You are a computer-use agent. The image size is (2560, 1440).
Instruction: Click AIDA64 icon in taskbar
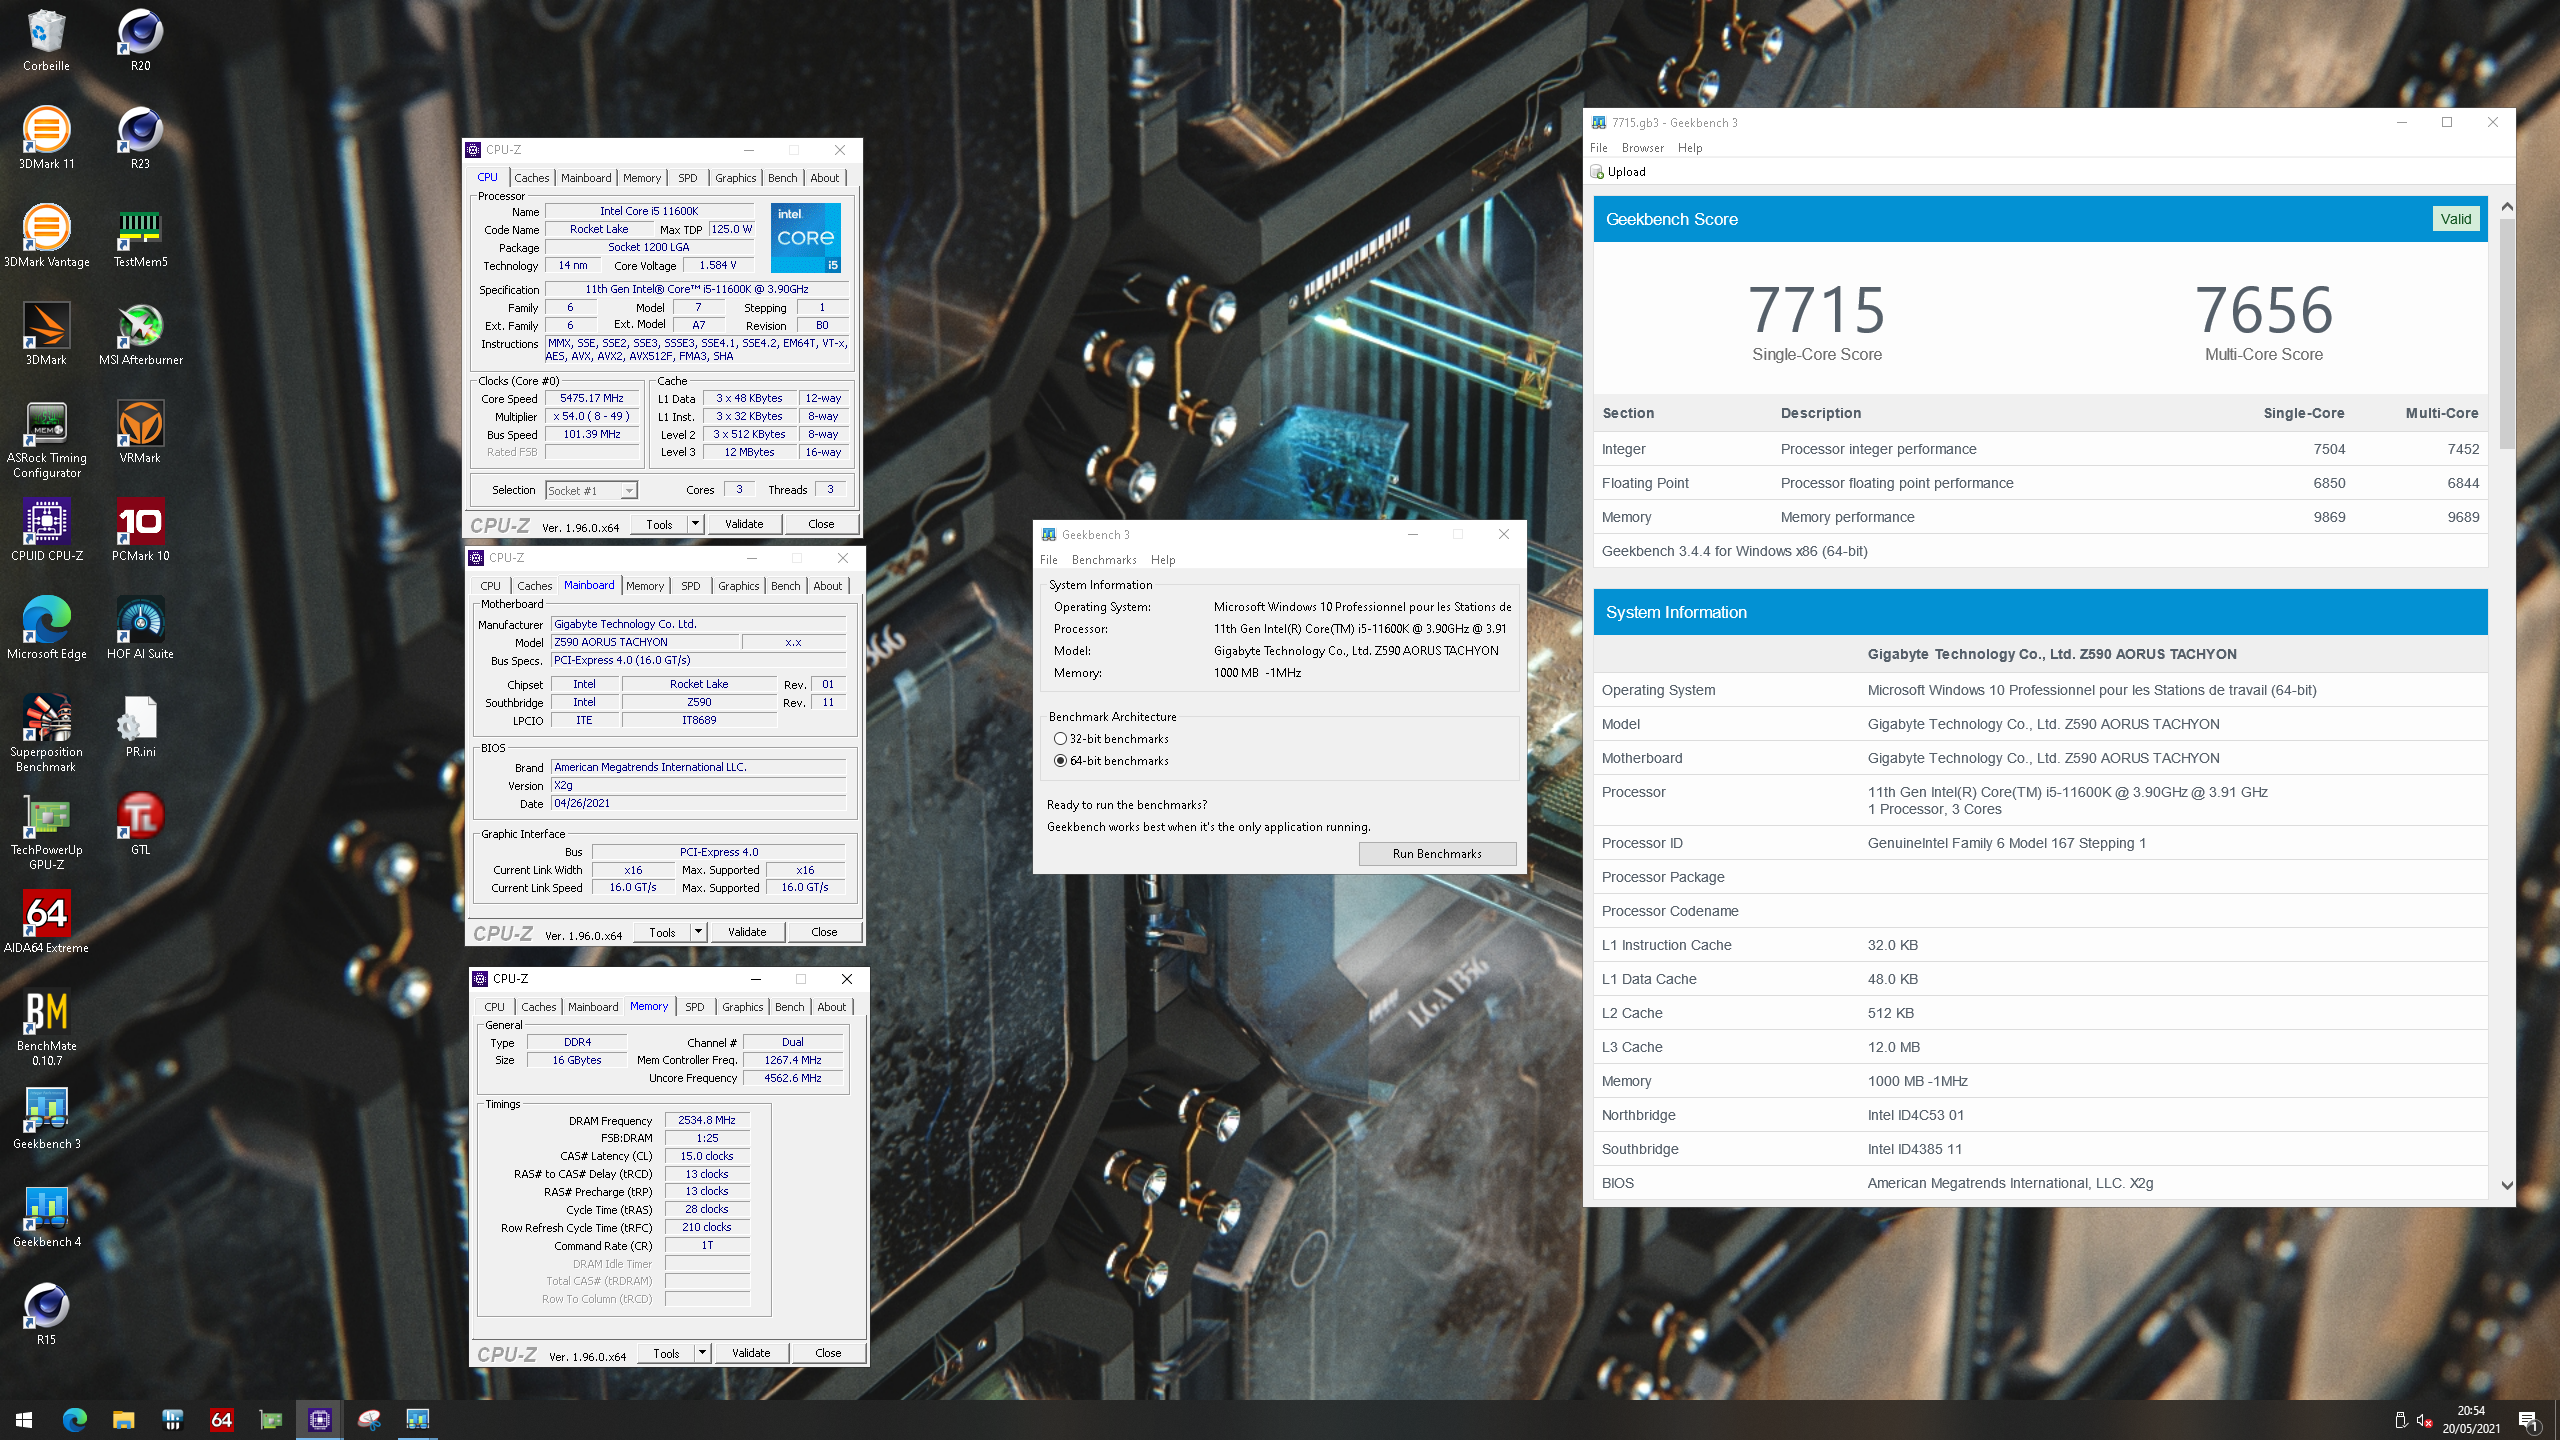221,1419
